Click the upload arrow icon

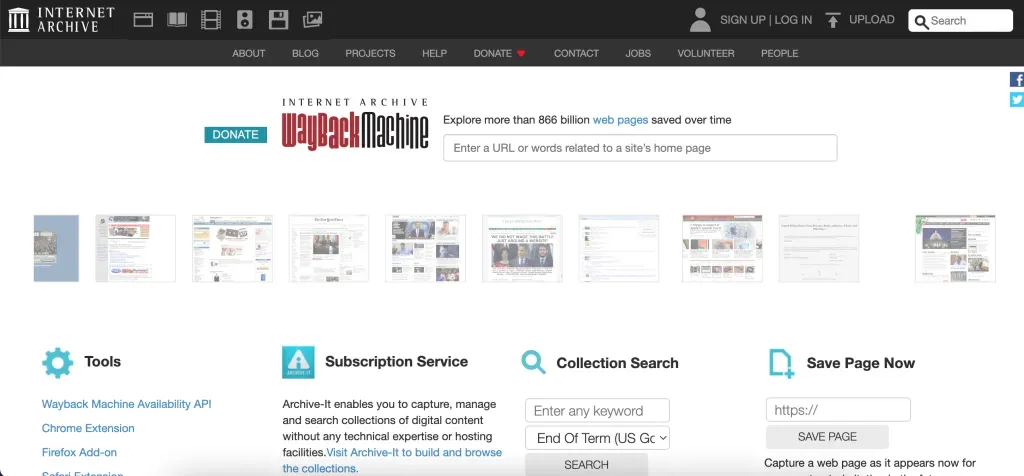(x=833, y=20)
